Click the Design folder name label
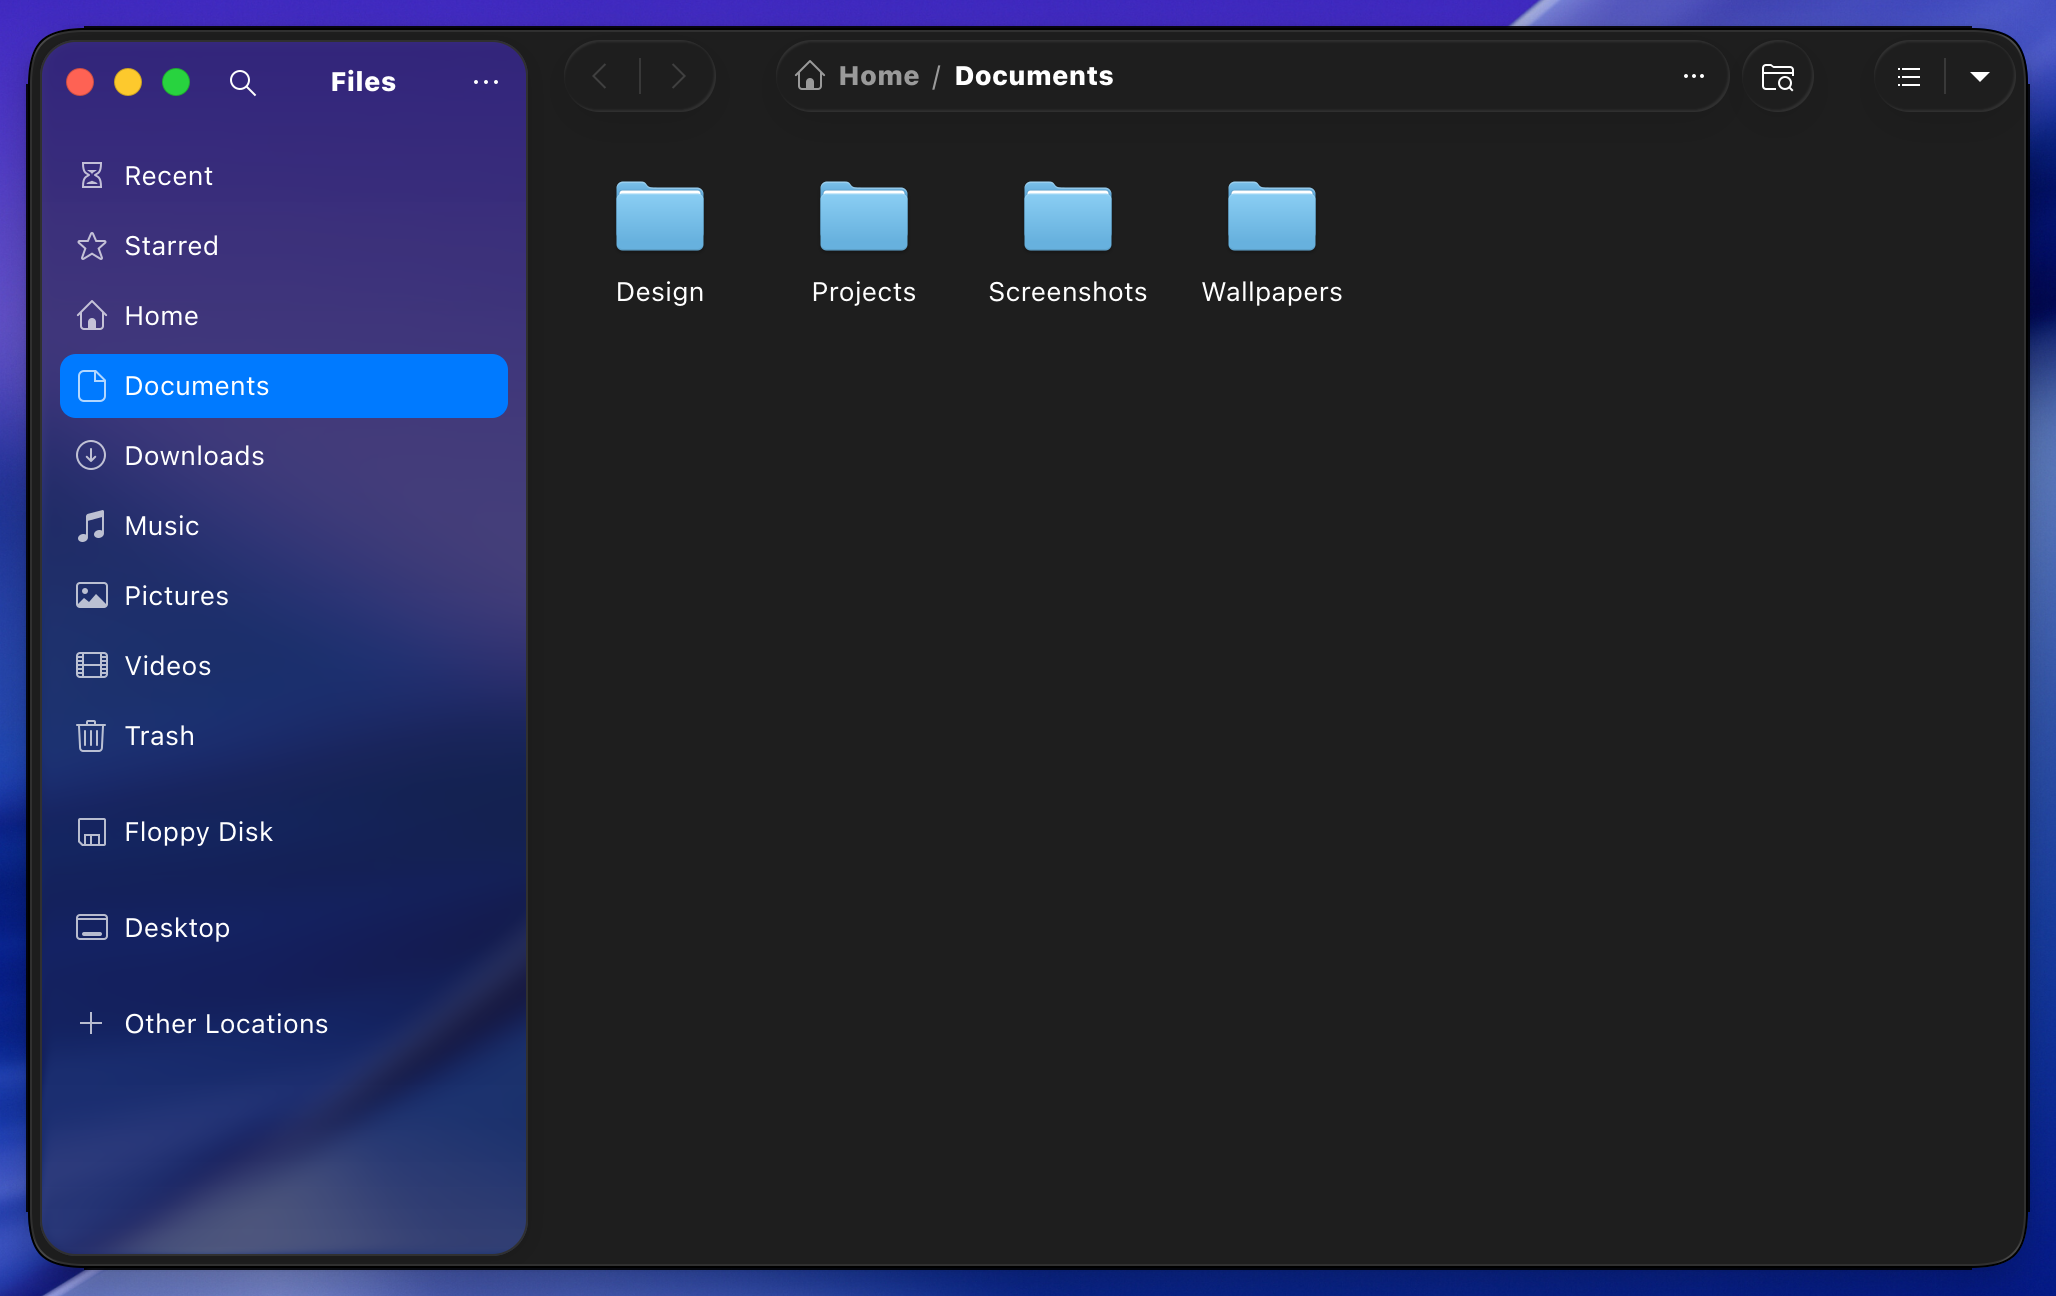This screenshot has width=2056, height=1296. (x=660, y=292)
